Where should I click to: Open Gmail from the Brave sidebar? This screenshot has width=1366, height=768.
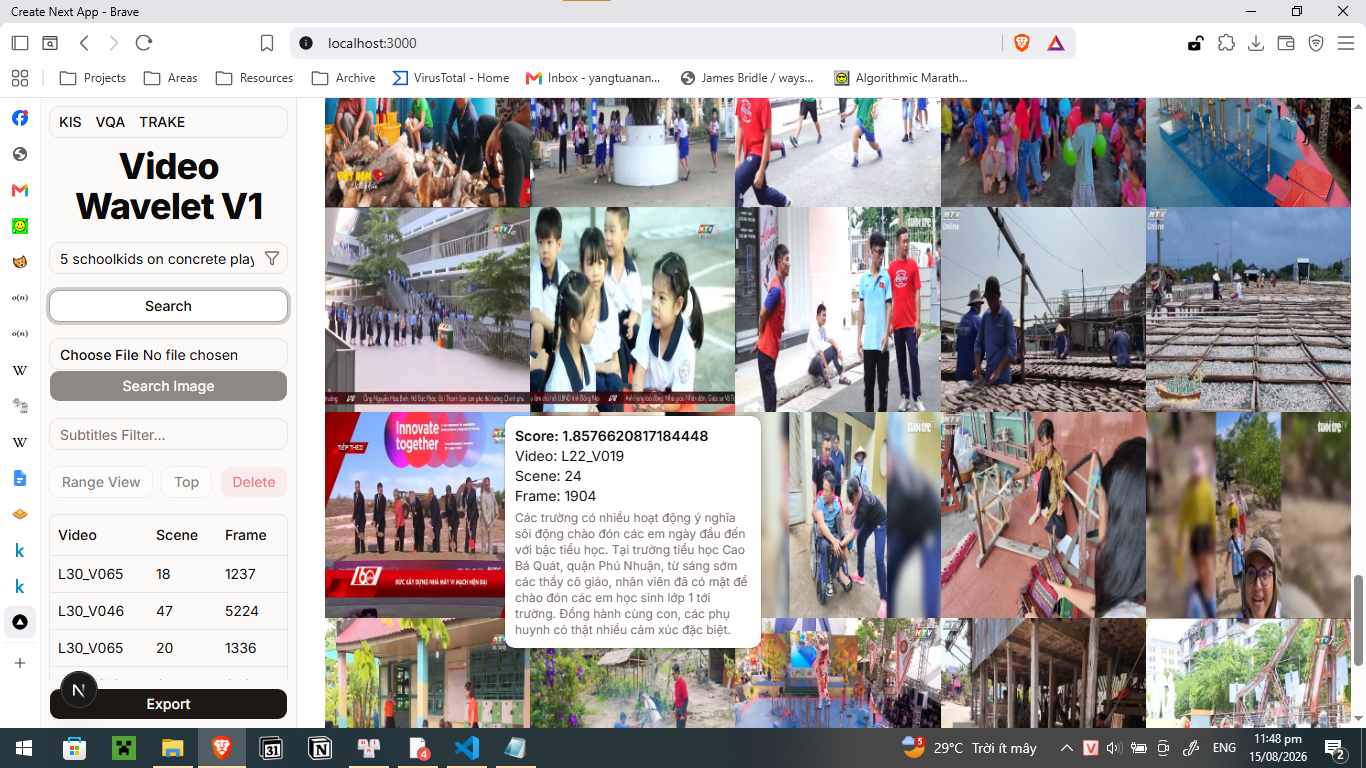[x=20, y=190]
